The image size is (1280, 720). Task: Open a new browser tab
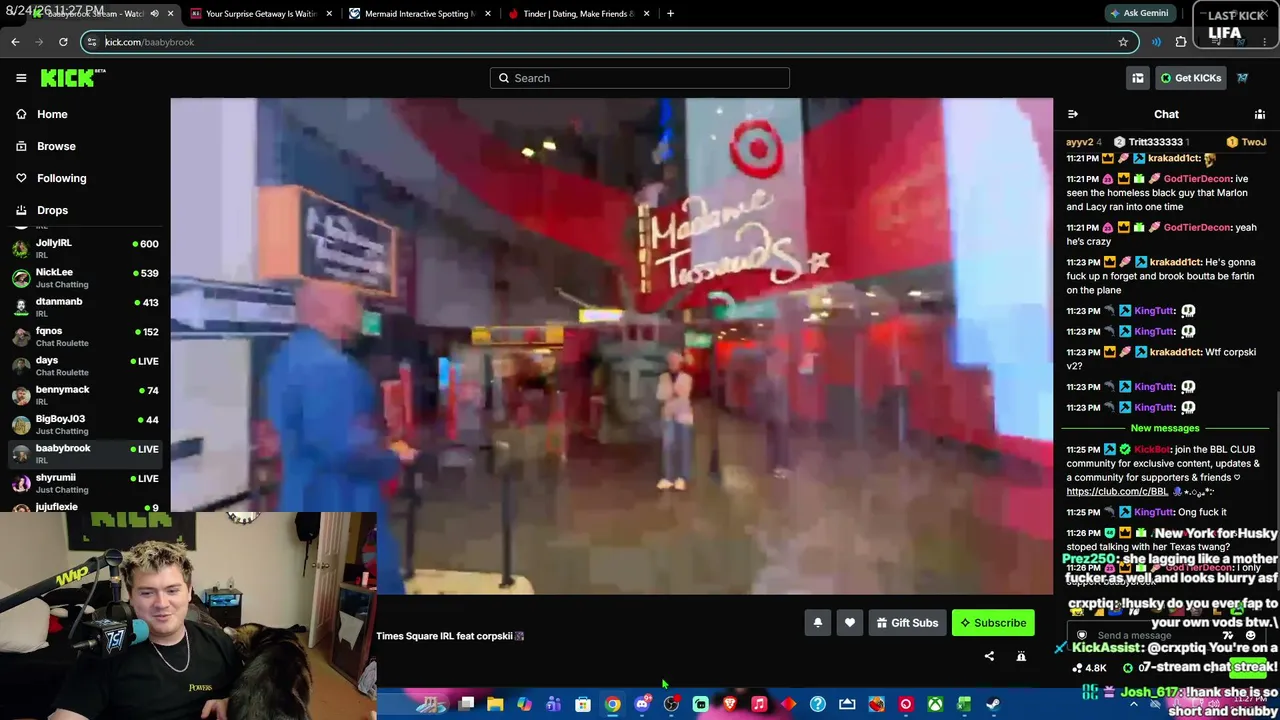(670, 14)
